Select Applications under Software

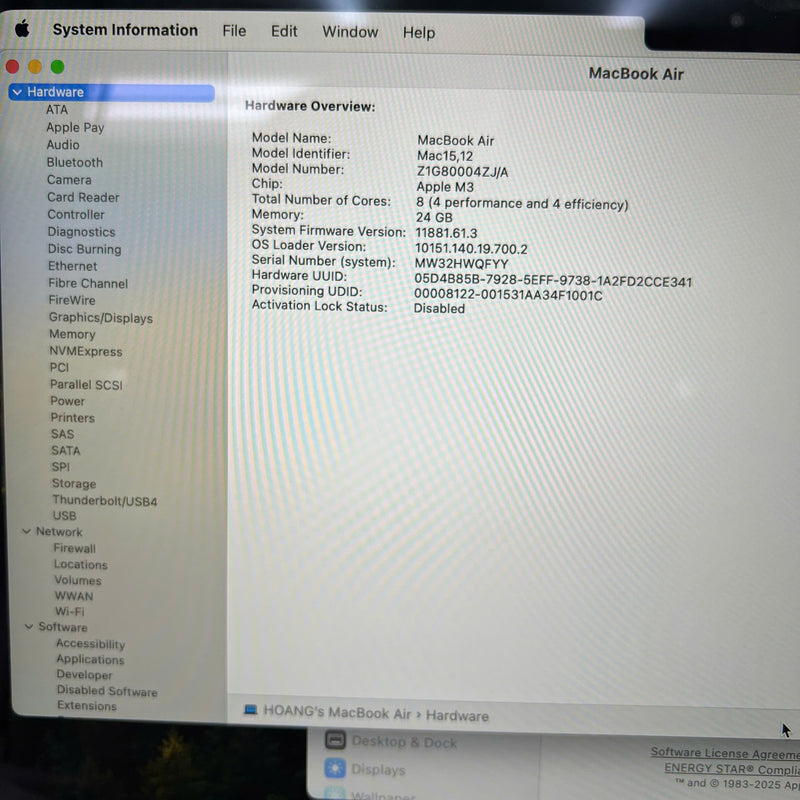coord(90,660)
